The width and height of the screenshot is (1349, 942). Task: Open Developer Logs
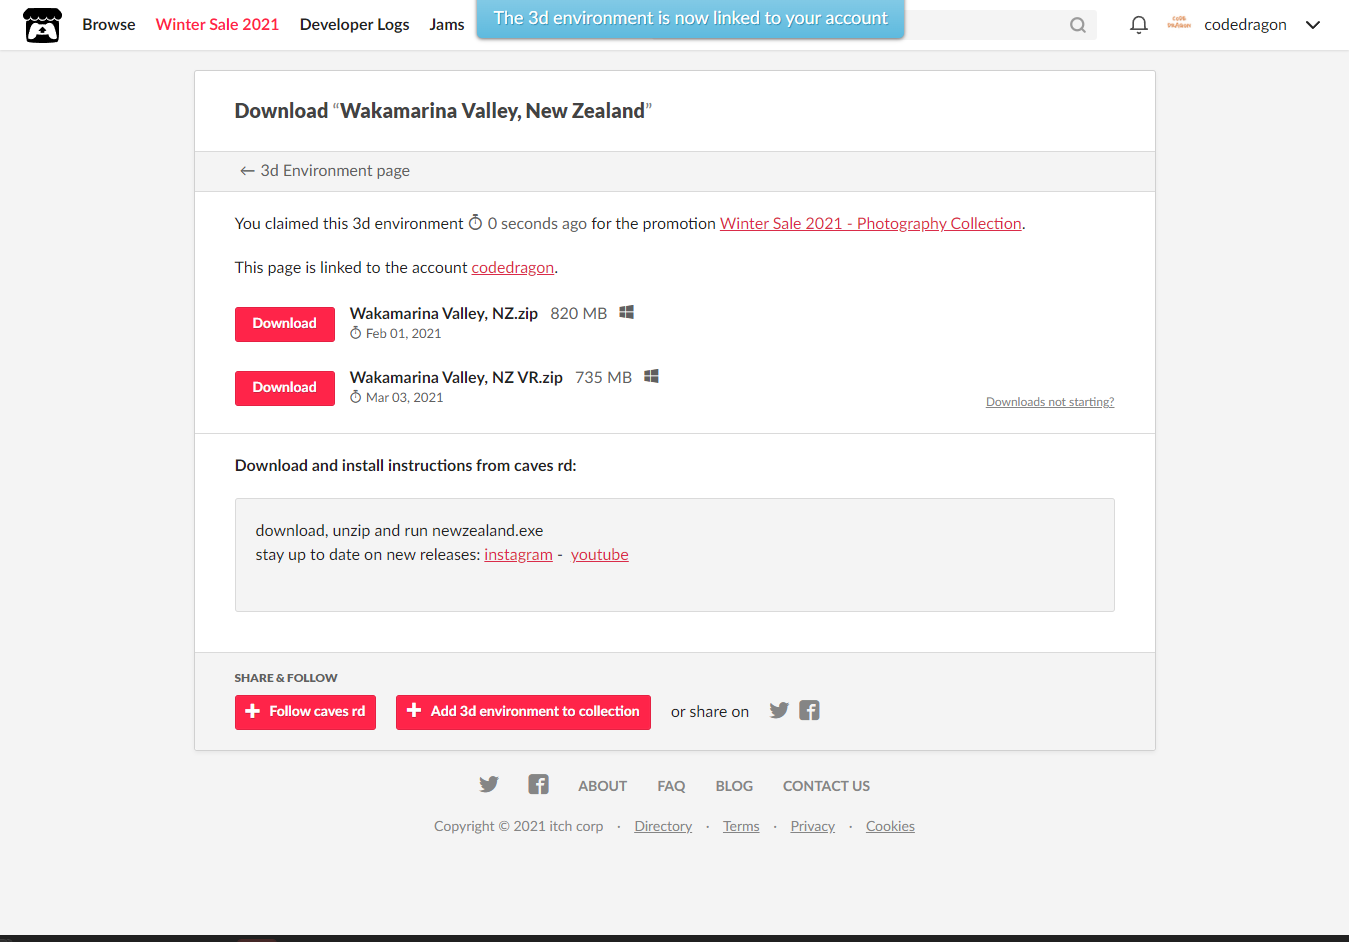pyautogui.click(x=354, y=24)
